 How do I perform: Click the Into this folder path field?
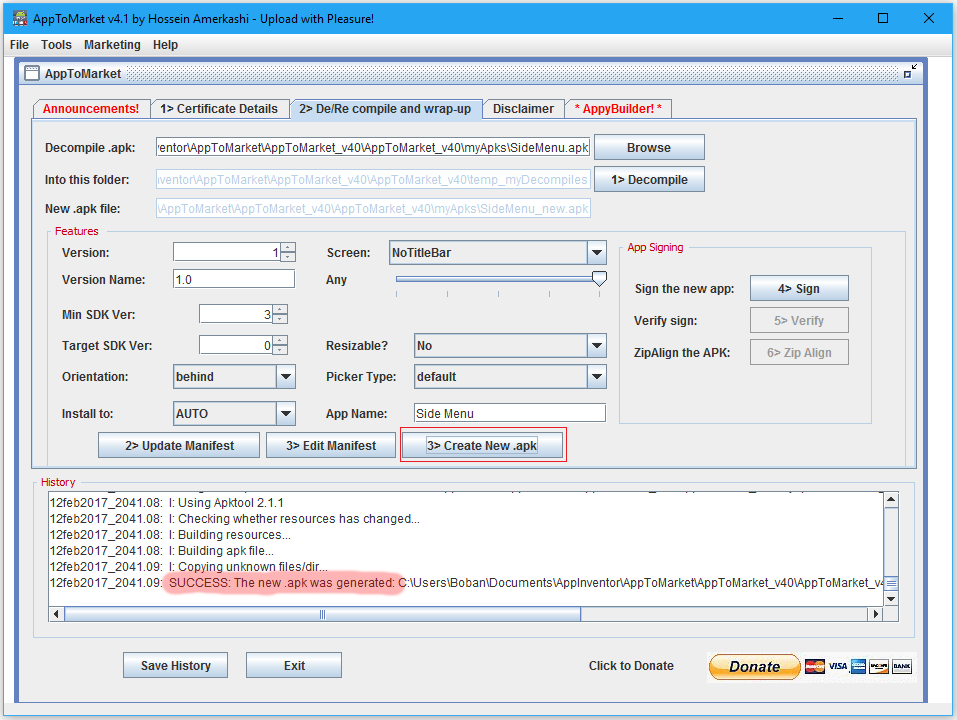[374, 179]
